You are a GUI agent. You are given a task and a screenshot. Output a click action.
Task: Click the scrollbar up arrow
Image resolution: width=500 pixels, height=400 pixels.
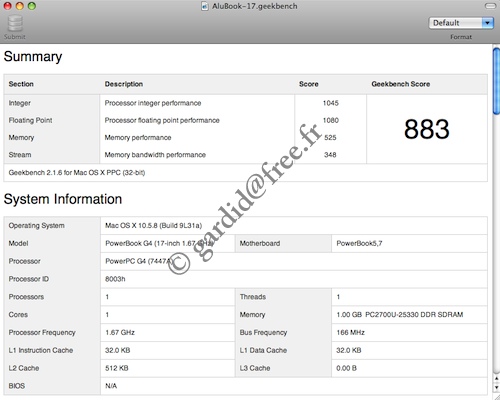(497, 379)
